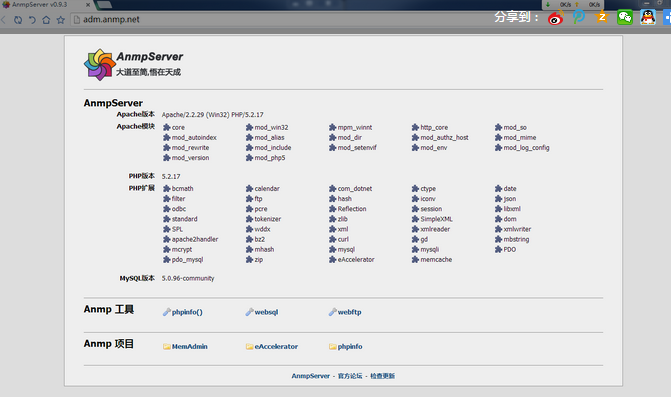
Task: Close the AnmpServer v0.9.3 tab
Action: tap(88, 5)
